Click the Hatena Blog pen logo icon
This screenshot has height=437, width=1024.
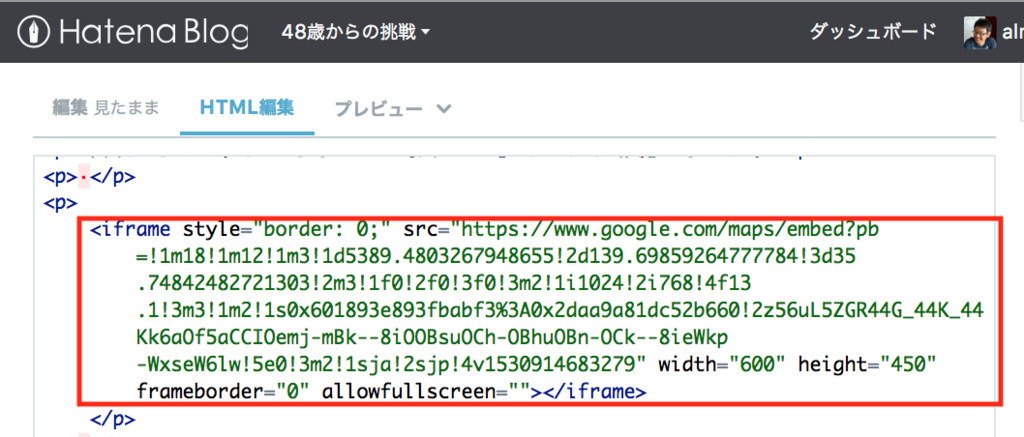click(x=33, y=32)
